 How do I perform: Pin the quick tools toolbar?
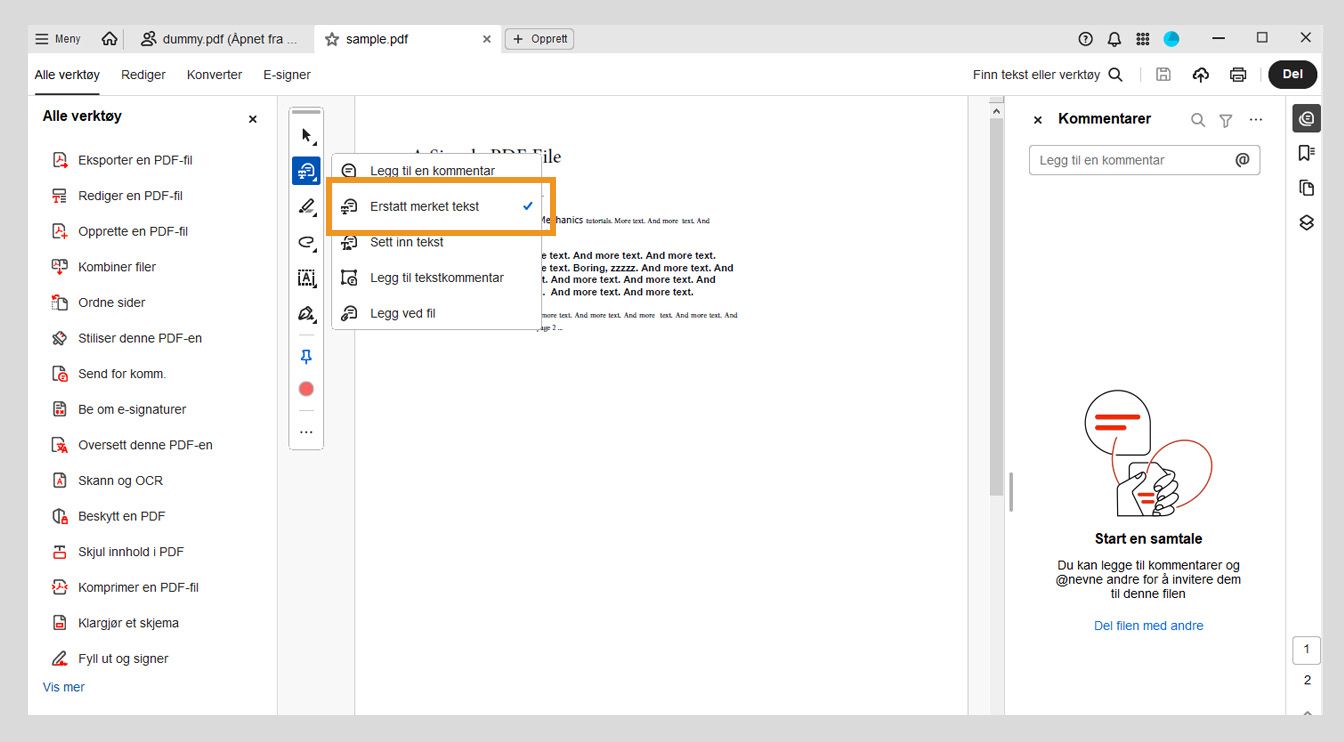pos(306,357)
